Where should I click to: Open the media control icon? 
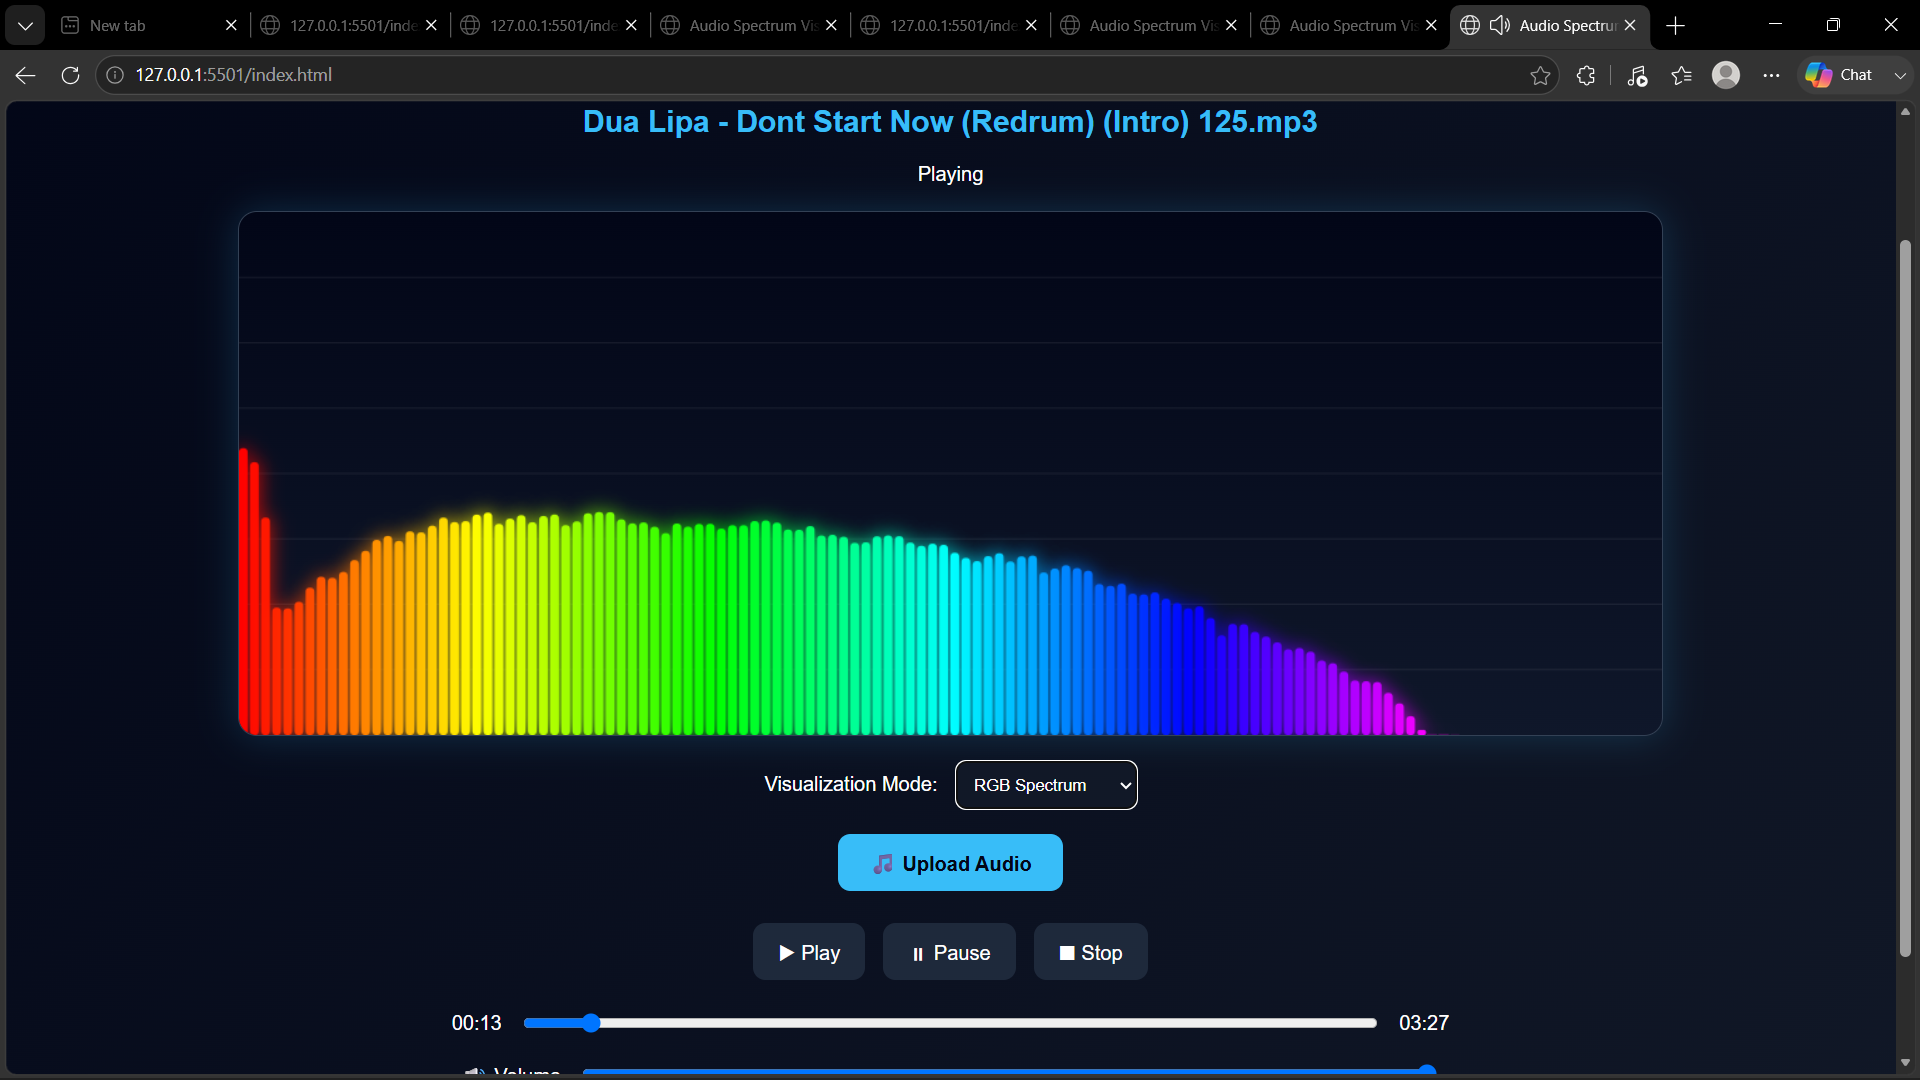tap(1637, 75)
